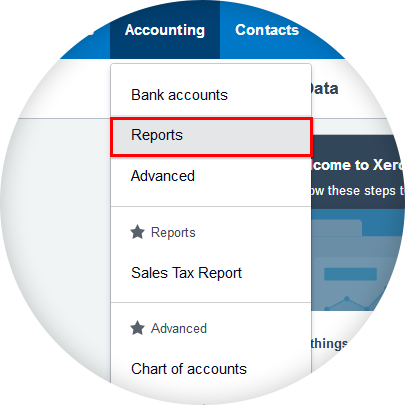Click the partially hidden Data heading
The height and width of the screenshot is (405, 405).
coord(325,89)
